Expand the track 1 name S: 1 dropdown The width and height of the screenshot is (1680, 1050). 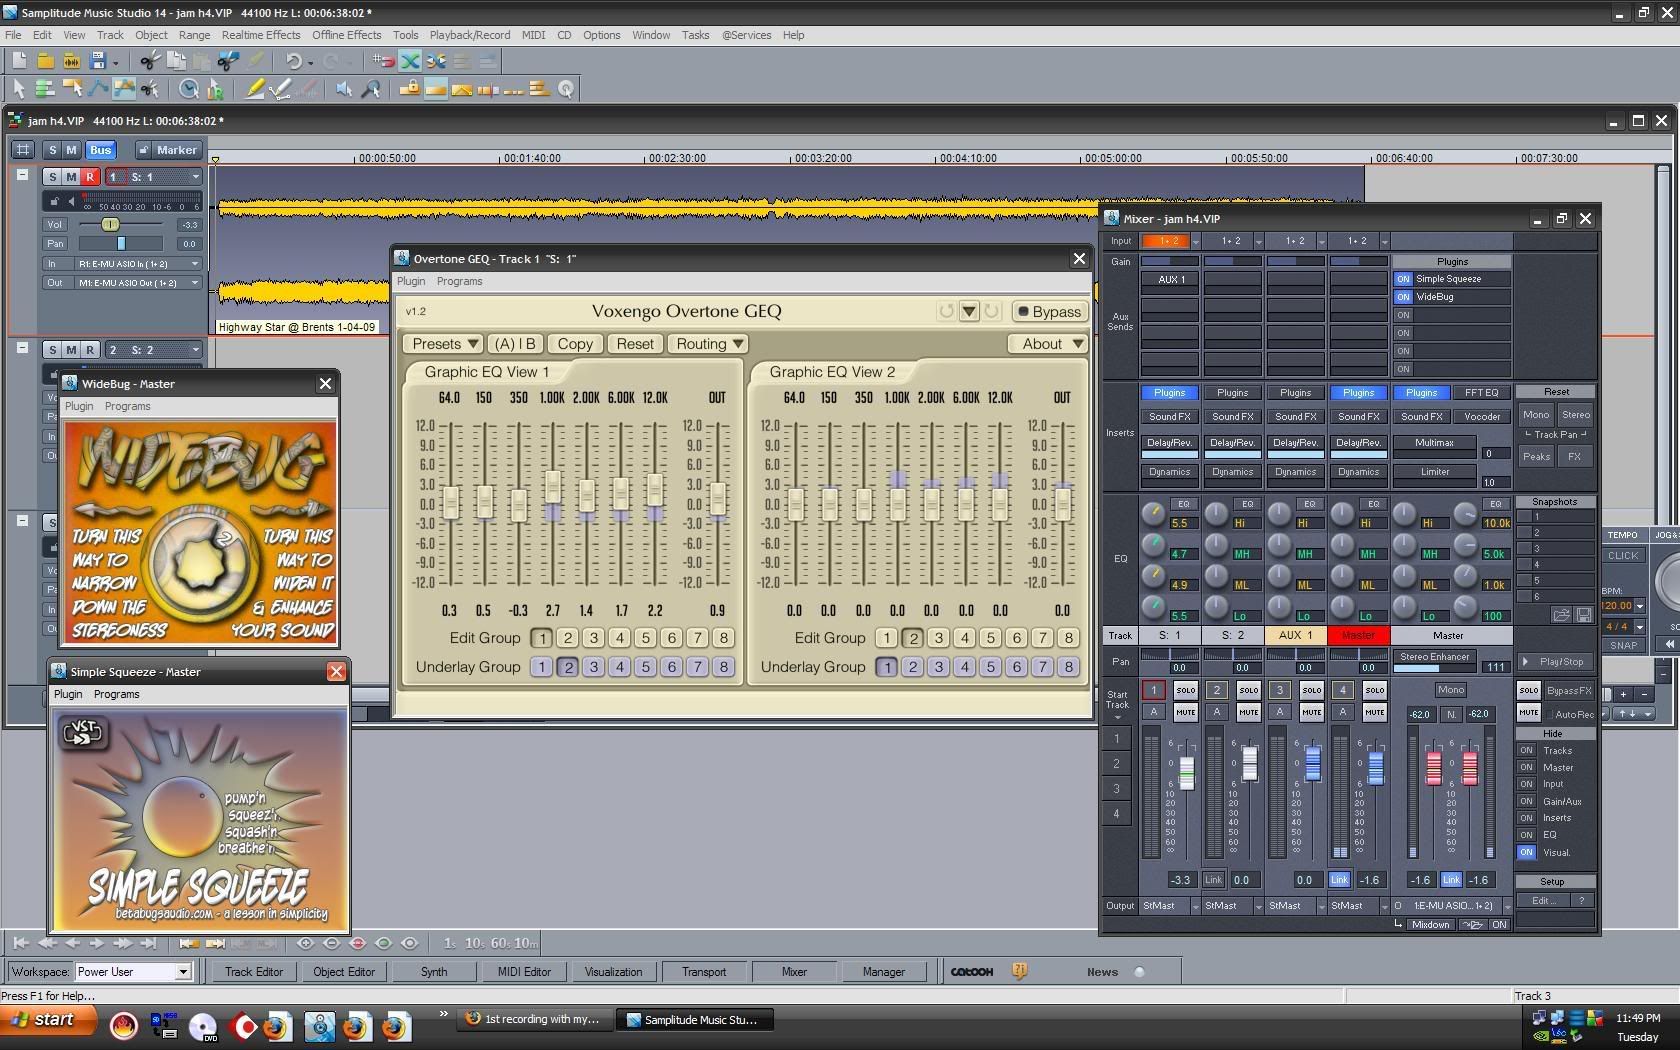[195, 177]
